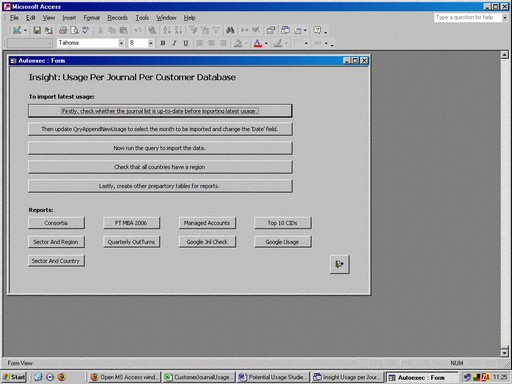Click the New Record icon
This screenshot has width=512, height=384.
point(244,30)
